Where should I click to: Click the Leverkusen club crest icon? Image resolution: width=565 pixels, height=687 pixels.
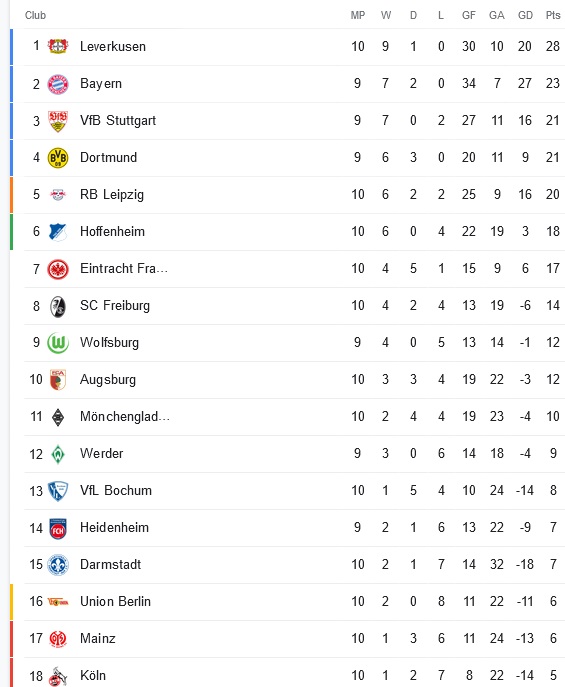point(58,46)
